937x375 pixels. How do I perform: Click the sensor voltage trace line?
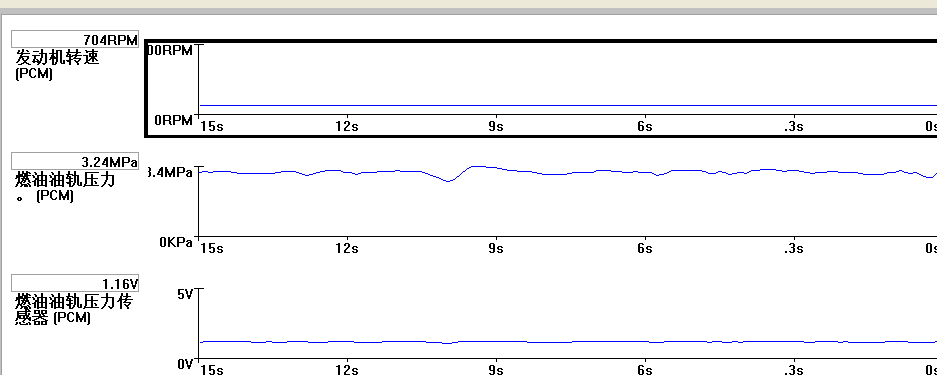click(x=568, y=342)
